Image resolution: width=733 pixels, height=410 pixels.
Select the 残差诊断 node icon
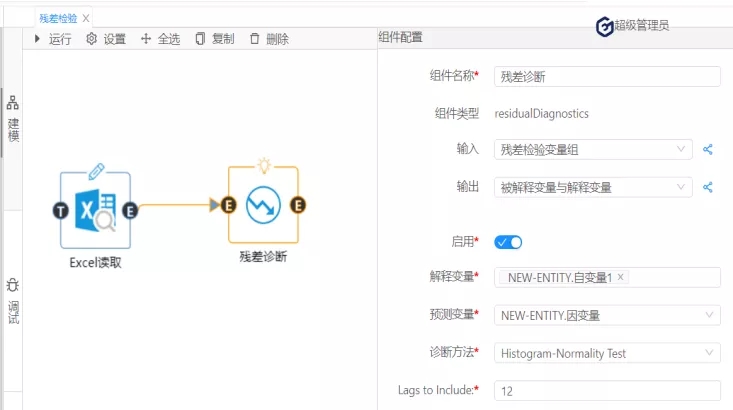(263, 205)
